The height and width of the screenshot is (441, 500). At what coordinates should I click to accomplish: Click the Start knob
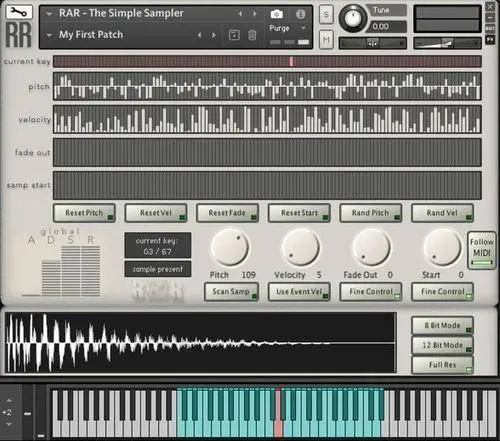point(442,247)
